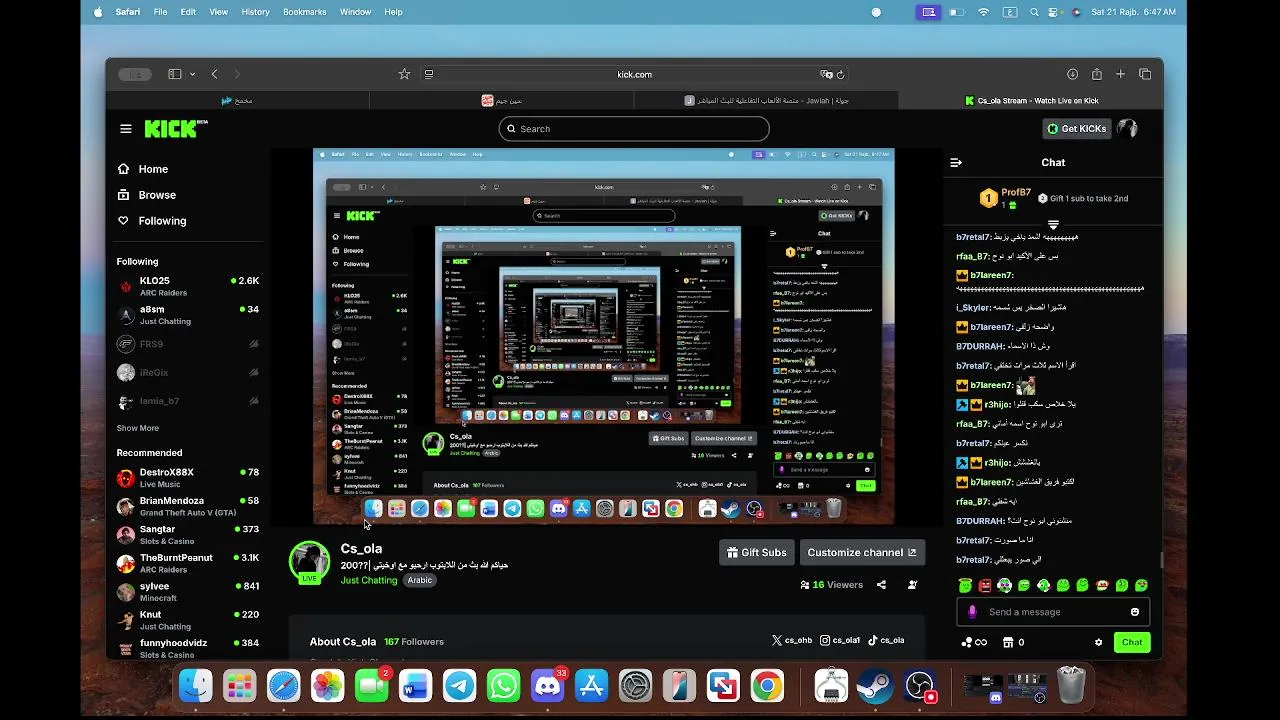Open the File menu in menu bar
This screenshot has width=1280, height=720.
click(x=160, y=12)
